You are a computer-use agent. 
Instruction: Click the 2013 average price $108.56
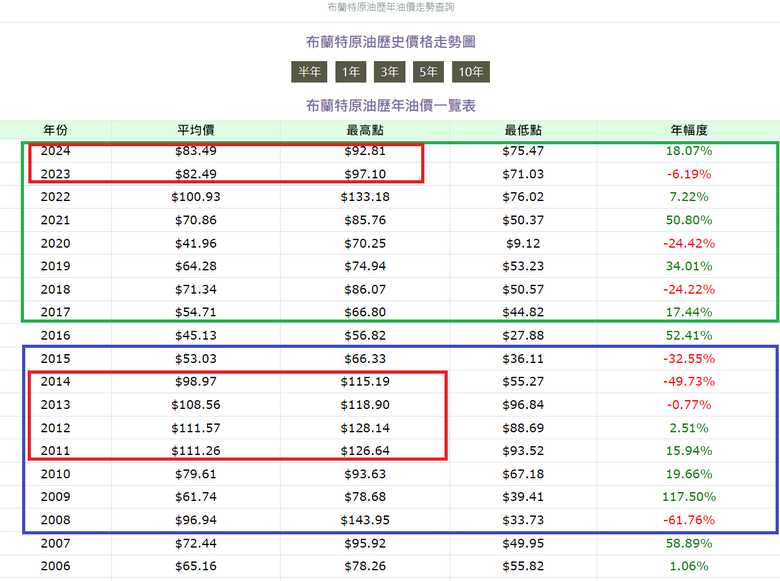[196, 405]
